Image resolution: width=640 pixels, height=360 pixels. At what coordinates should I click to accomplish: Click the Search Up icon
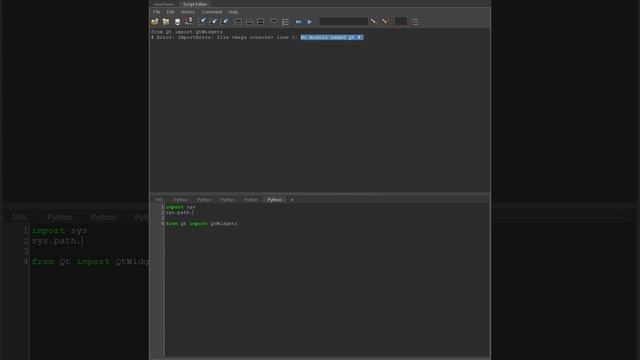coord(384,21)
